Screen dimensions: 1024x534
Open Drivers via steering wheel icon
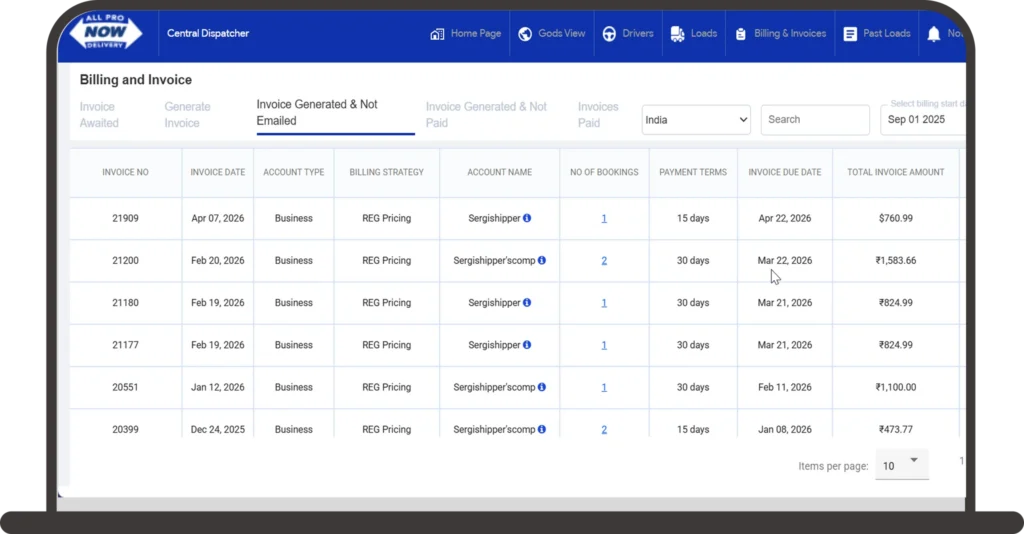(x=609, y=34)
